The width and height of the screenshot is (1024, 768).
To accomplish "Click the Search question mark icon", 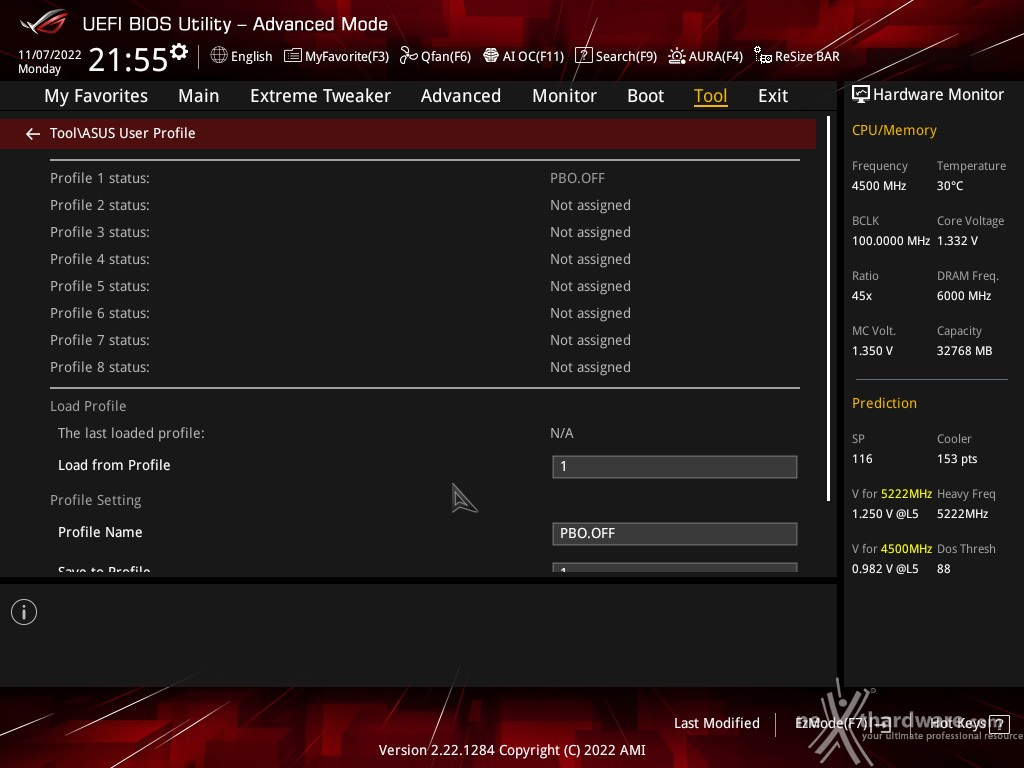I will [583, 56].
